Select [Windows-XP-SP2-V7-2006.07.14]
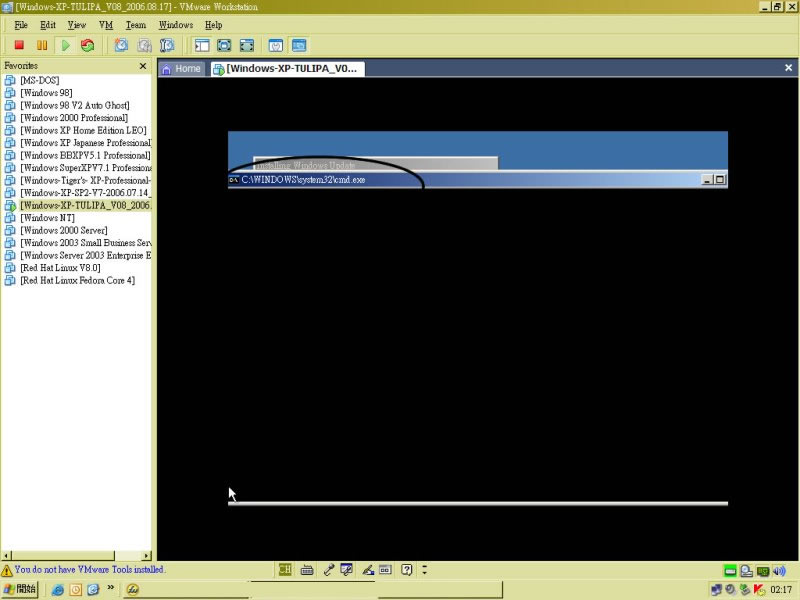This screenshot has width=800, height=600. [85, 193]
